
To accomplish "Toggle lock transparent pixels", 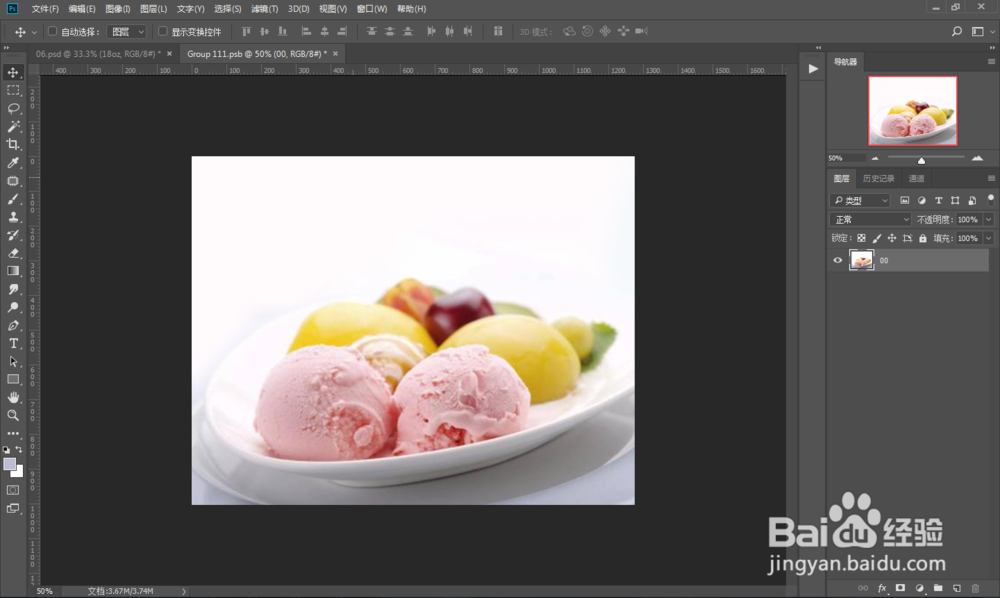I will pos(861,238).
